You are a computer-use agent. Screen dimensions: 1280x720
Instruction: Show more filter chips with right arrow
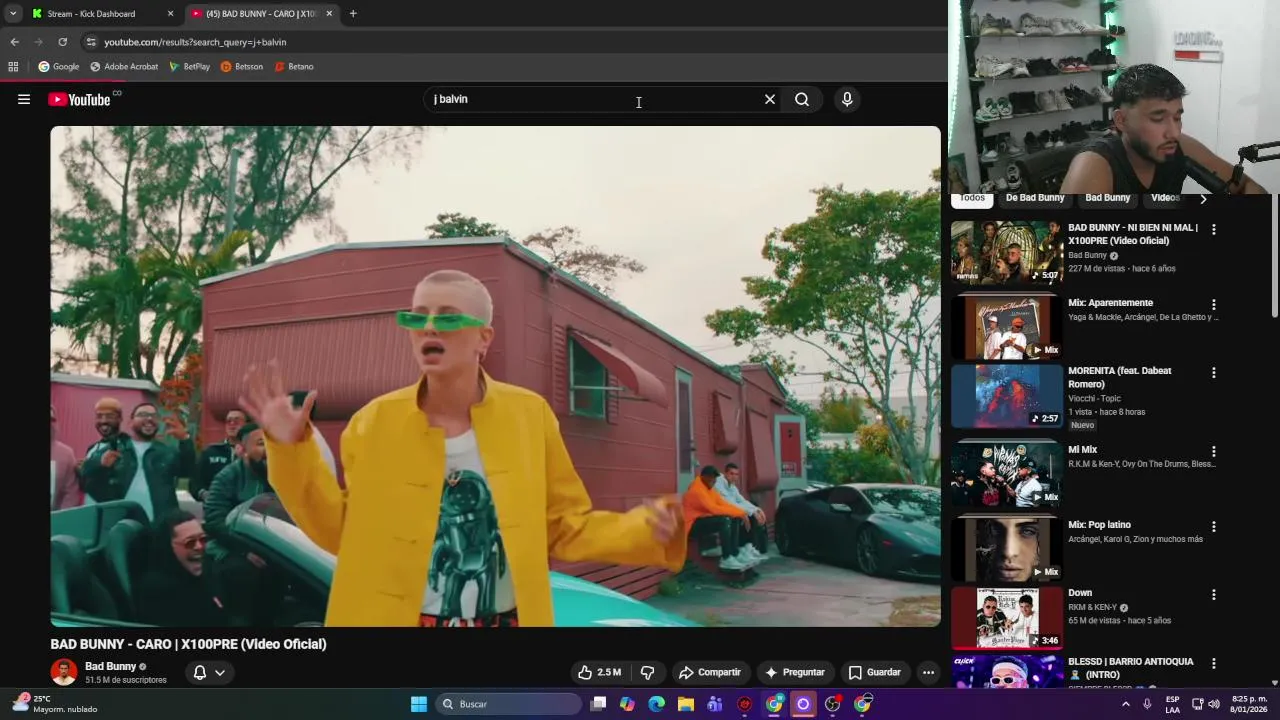pyautogui.click(x=1203, y=199)
